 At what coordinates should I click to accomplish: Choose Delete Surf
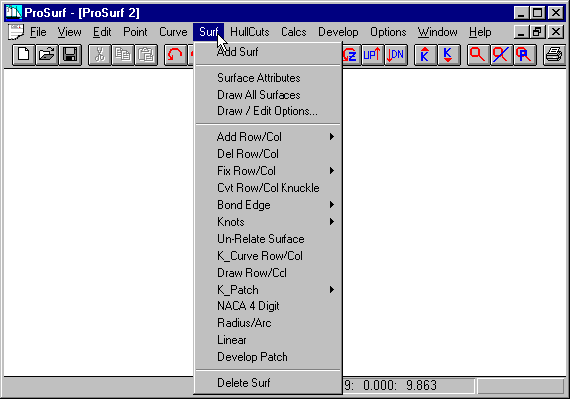[x=268, y=383]
